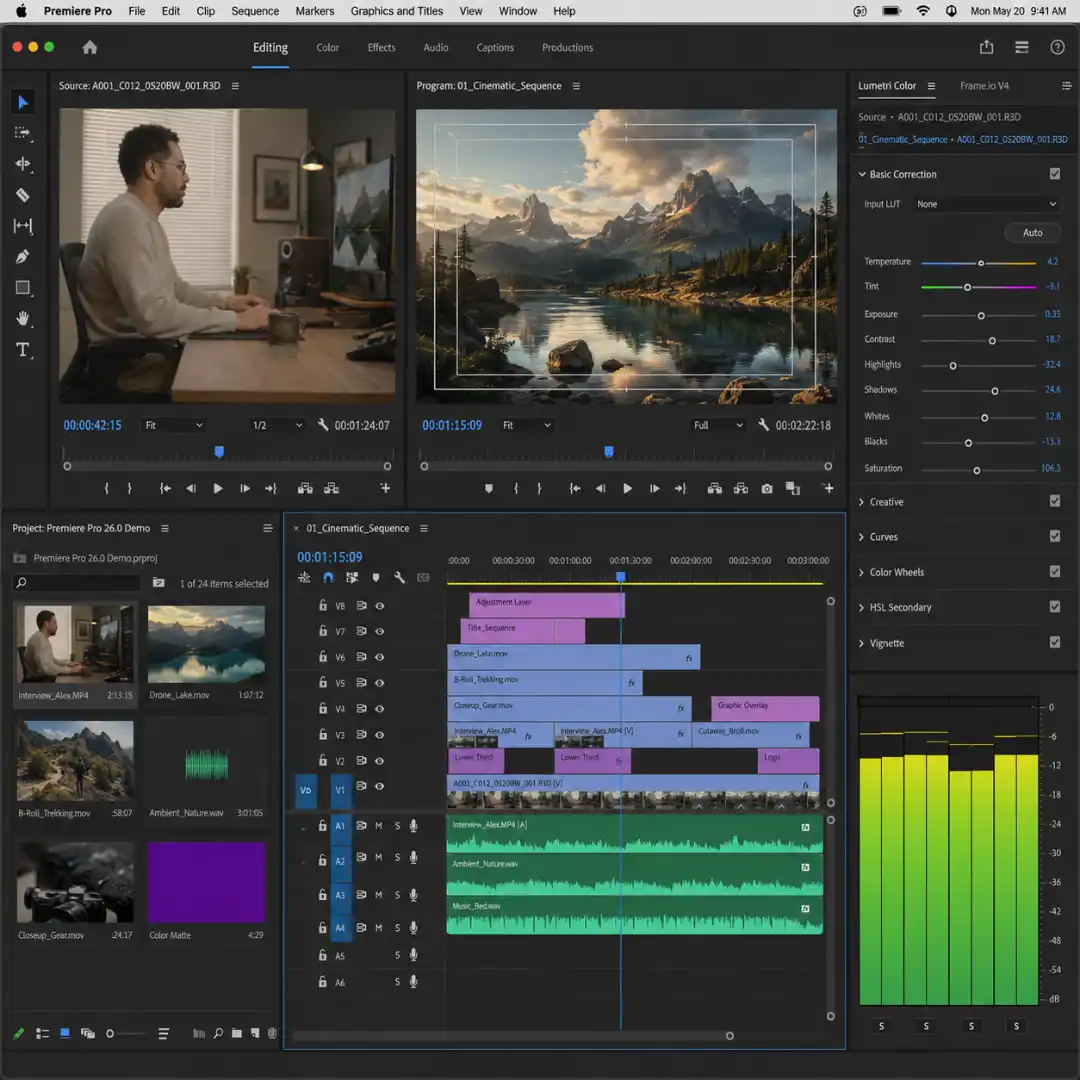Disable the Basic Correction checkbox

click(x=1055, y=174)
